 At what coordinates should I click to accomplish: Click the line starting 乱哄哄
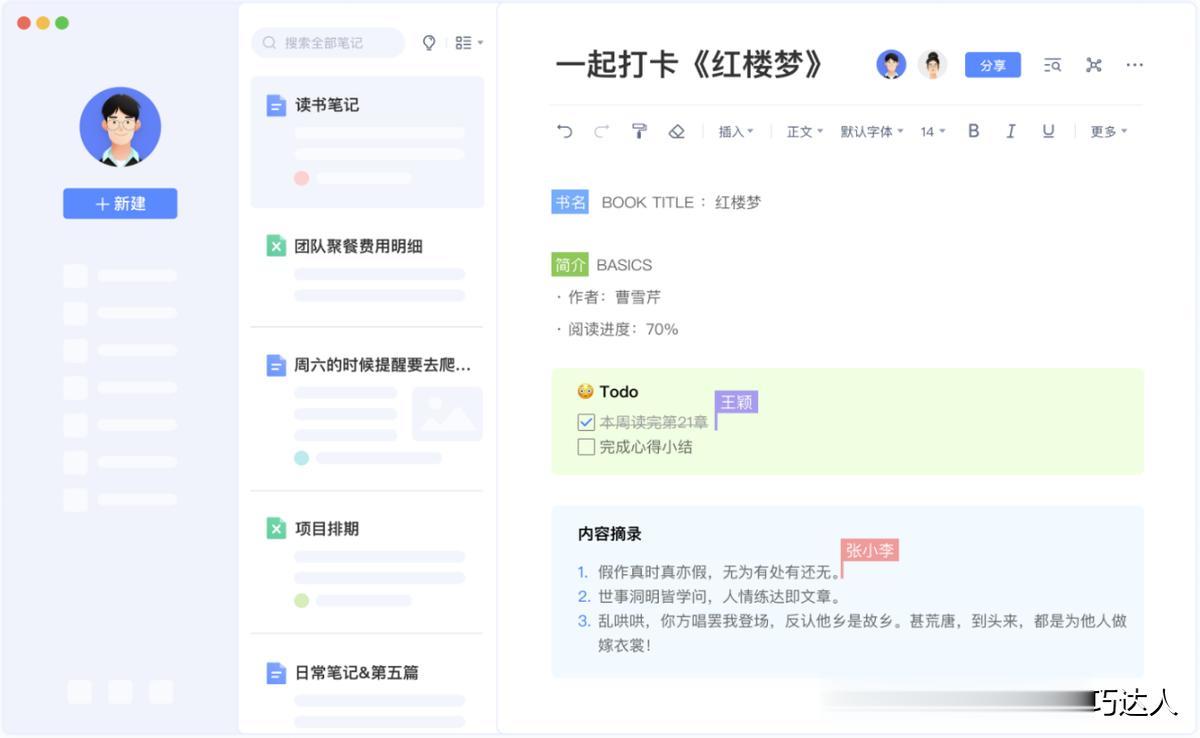tap(862, 633)
